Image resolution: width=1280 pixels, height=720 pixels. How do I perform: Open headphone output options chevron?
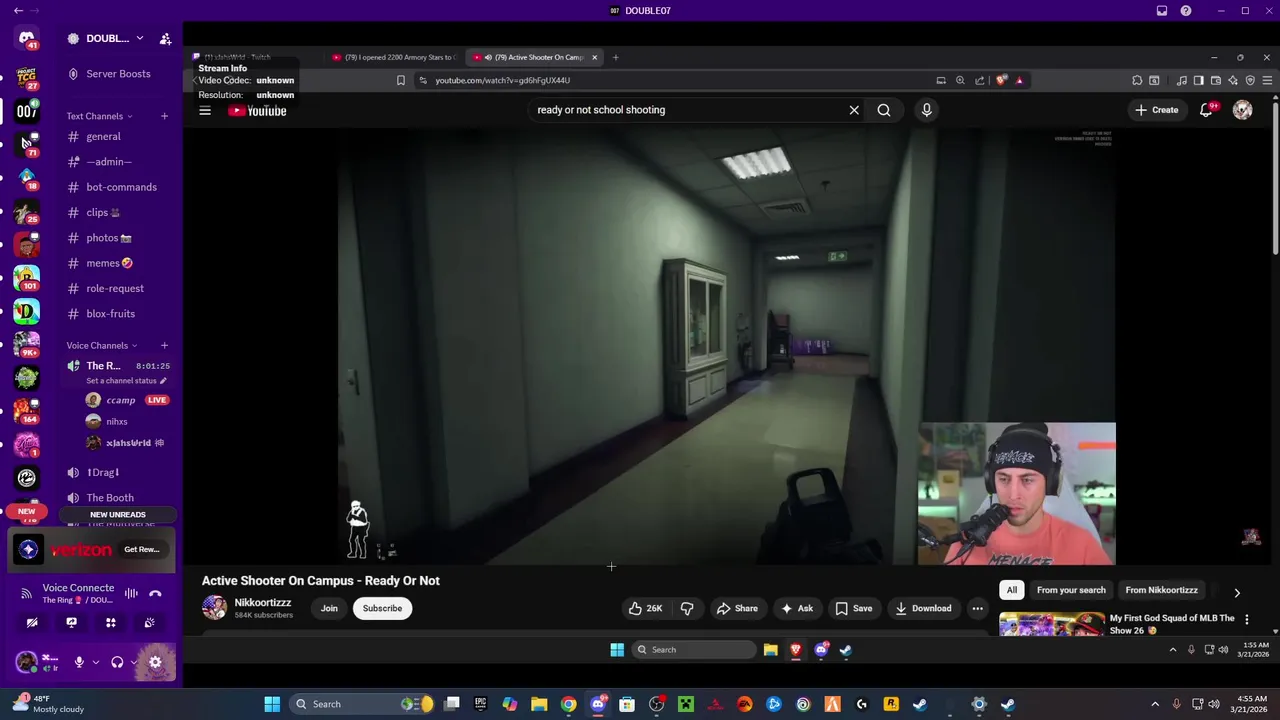point(134,662)
